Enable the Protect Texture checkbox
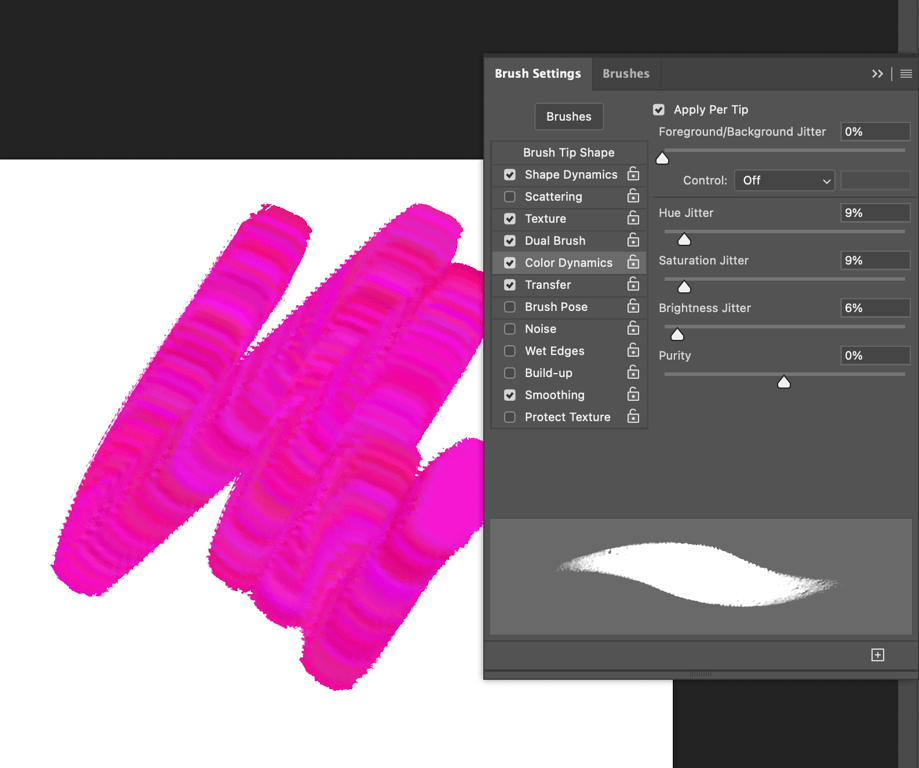 [510, 417]
